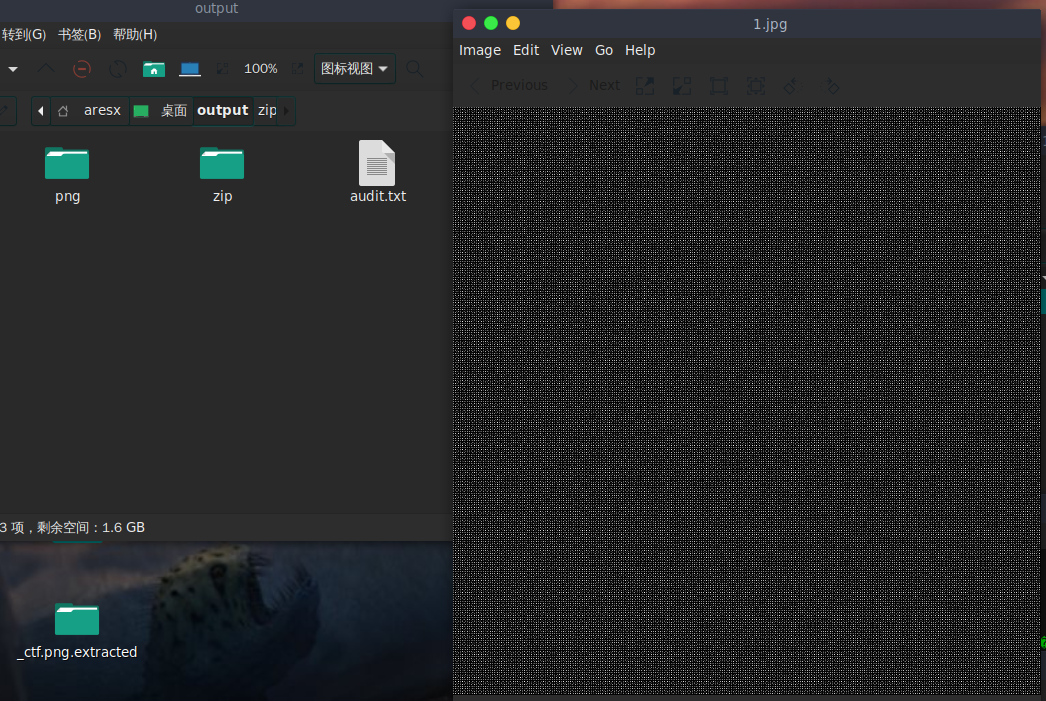Expand path bar right scroll arrow

point(287,111)
